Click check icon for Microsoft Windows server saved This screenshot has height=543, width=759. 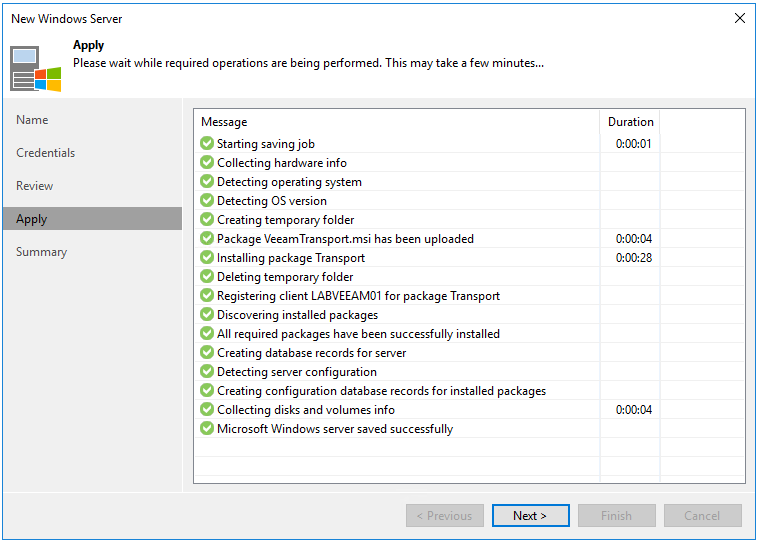click(207, 429)
